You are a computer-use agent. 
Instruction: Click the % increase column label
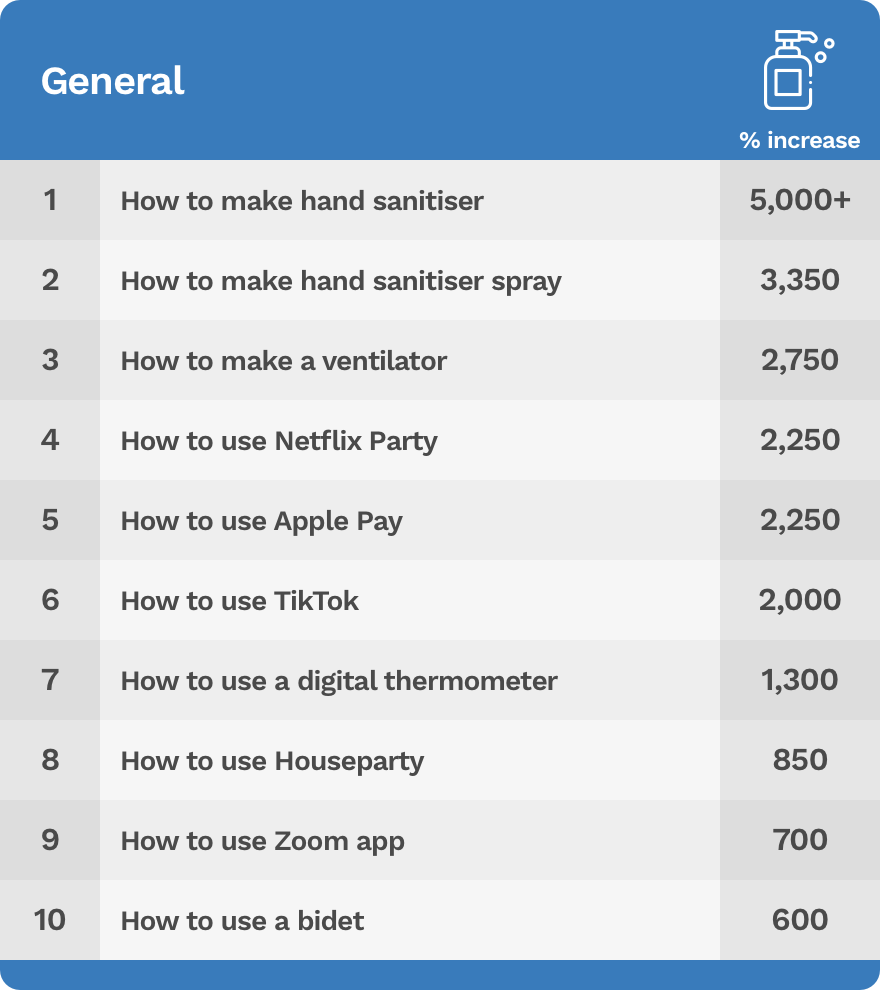[799, 140]
